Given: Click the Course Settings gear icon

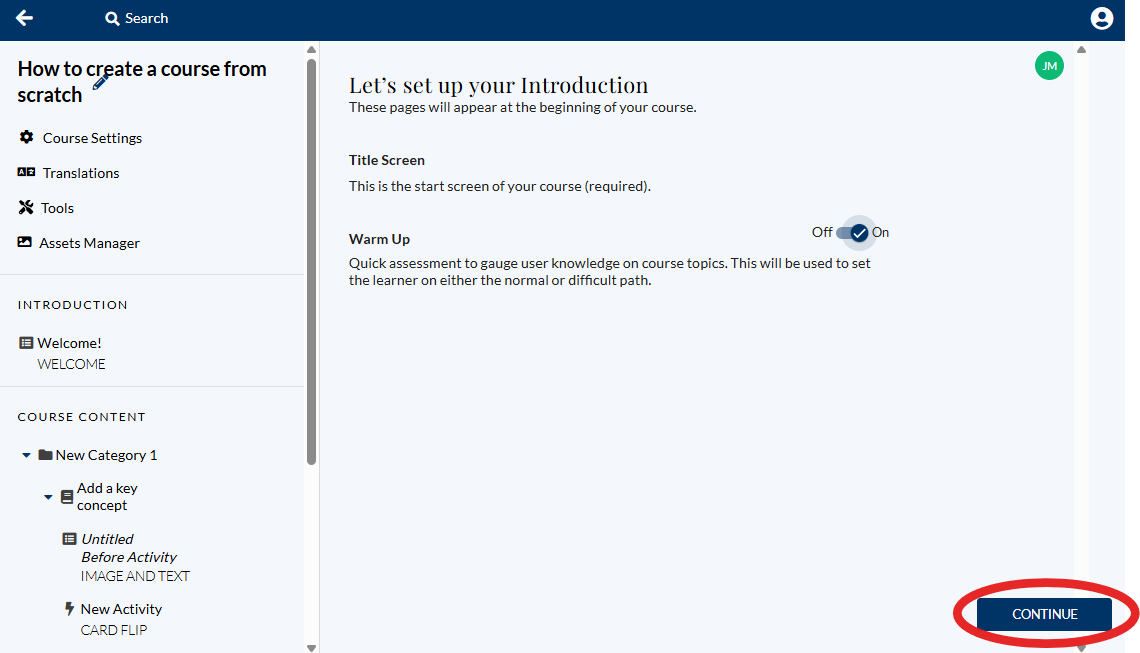Looking at the screenshot, I should click(26, 137).
